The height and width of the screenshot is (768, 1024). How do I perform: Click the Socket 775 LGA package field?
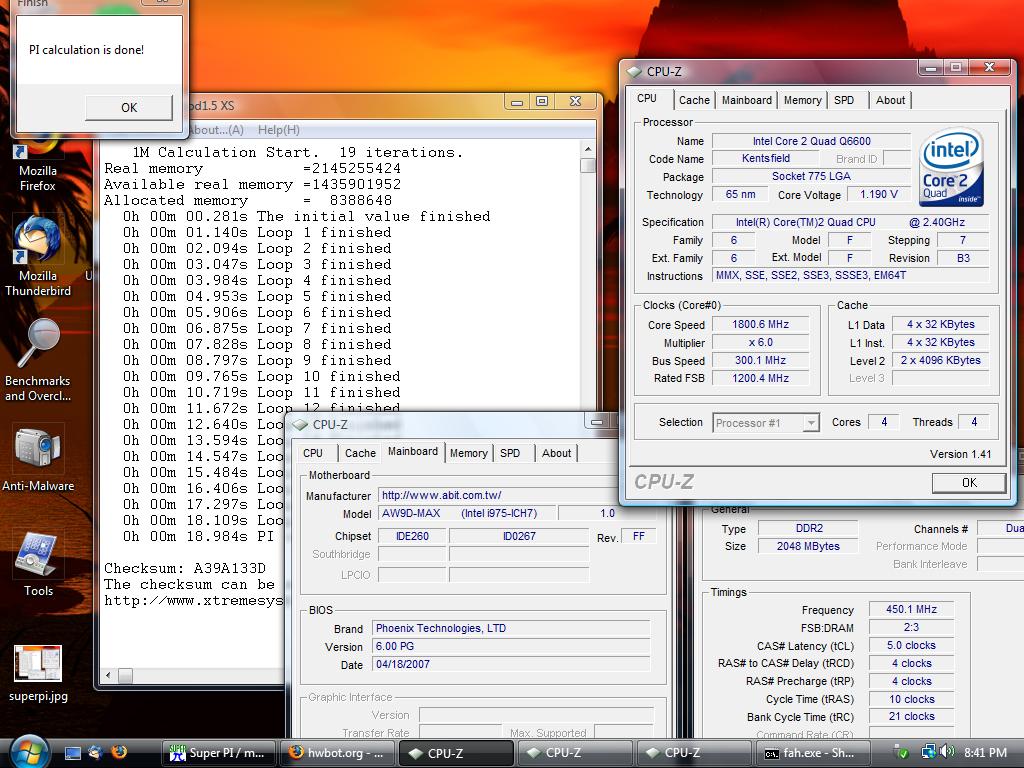[x=811, y=176]
